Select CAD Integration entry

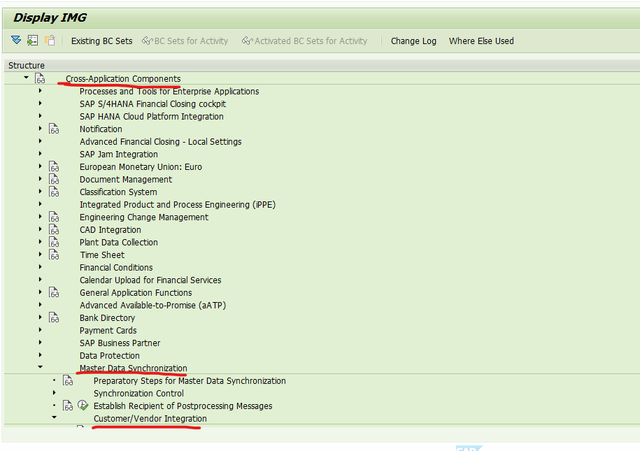tap(110, 230)
